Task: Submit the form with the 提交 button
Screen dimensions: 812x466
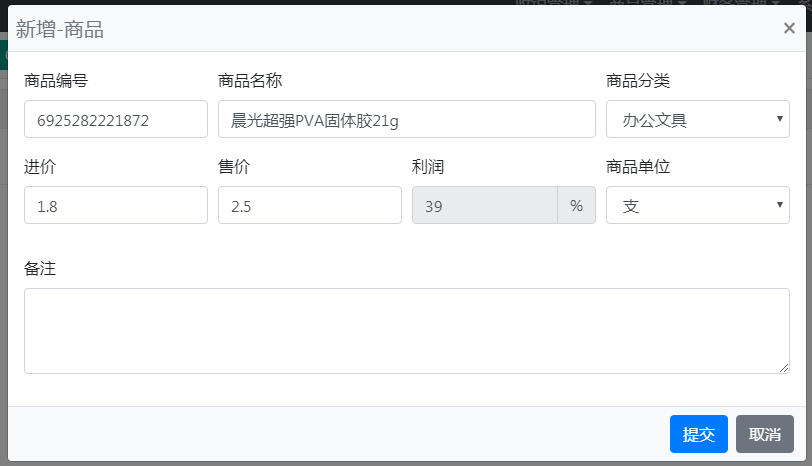Action: click(699, 434)
